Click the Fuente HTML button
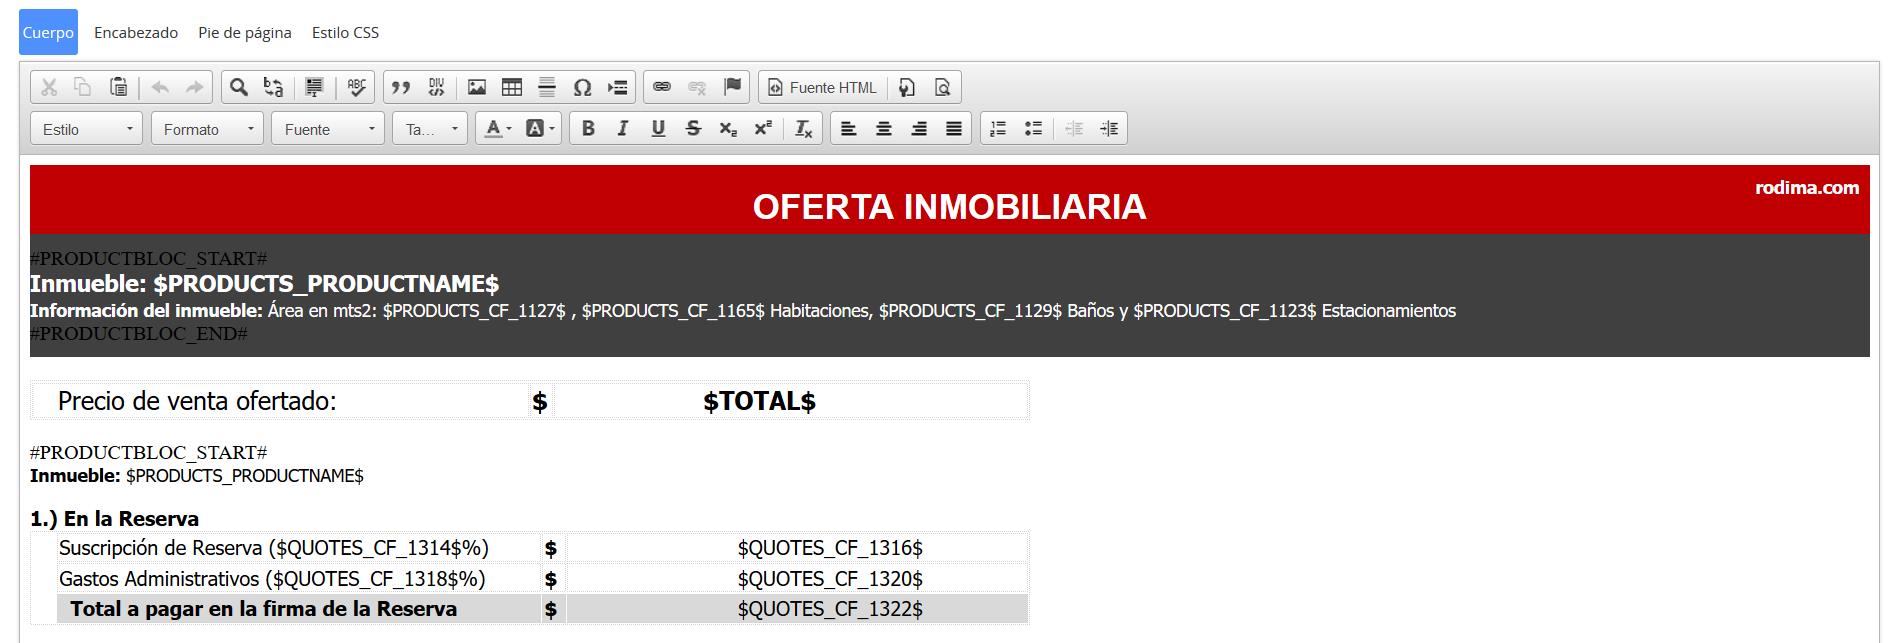Image resolution: width=1893 pixels, height=643 pixels. point(821,88)
